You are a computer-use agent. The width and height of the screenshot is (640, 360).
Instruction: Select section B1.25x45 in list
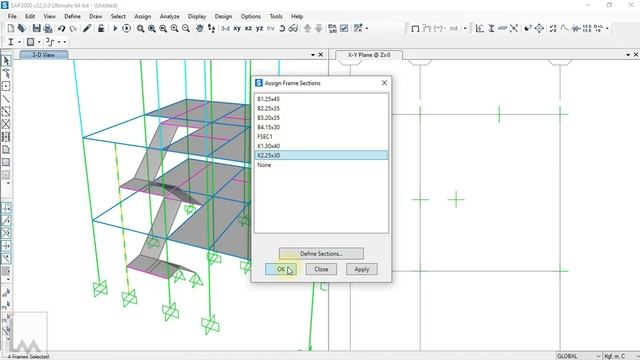pos(321,99)
